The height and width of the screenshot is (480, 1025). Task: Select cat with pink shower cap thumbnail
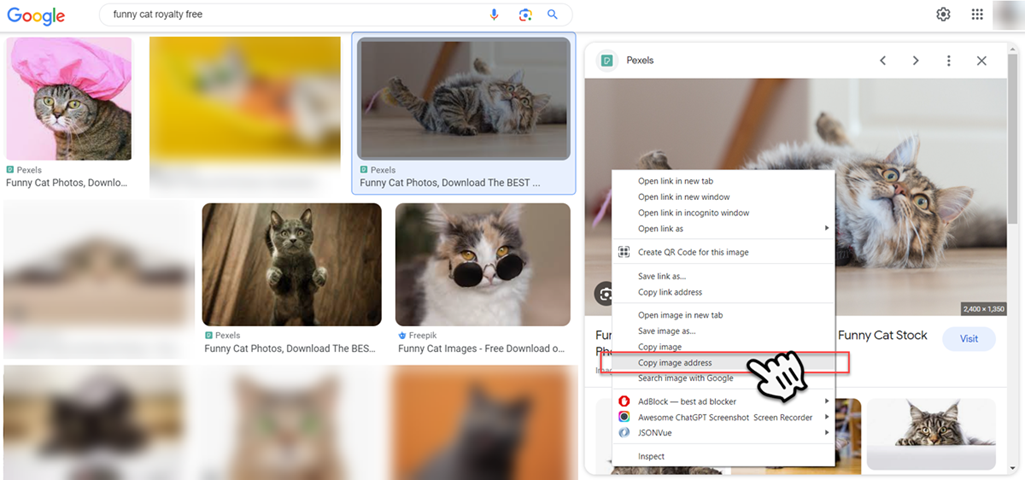pyautogui.click(x=69, y=99)
